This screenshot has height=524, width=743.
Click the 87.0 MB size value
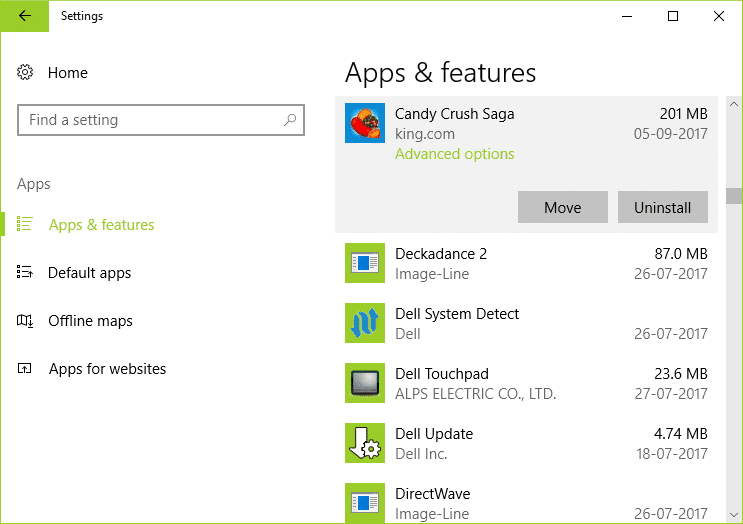[x=681, y=254]
